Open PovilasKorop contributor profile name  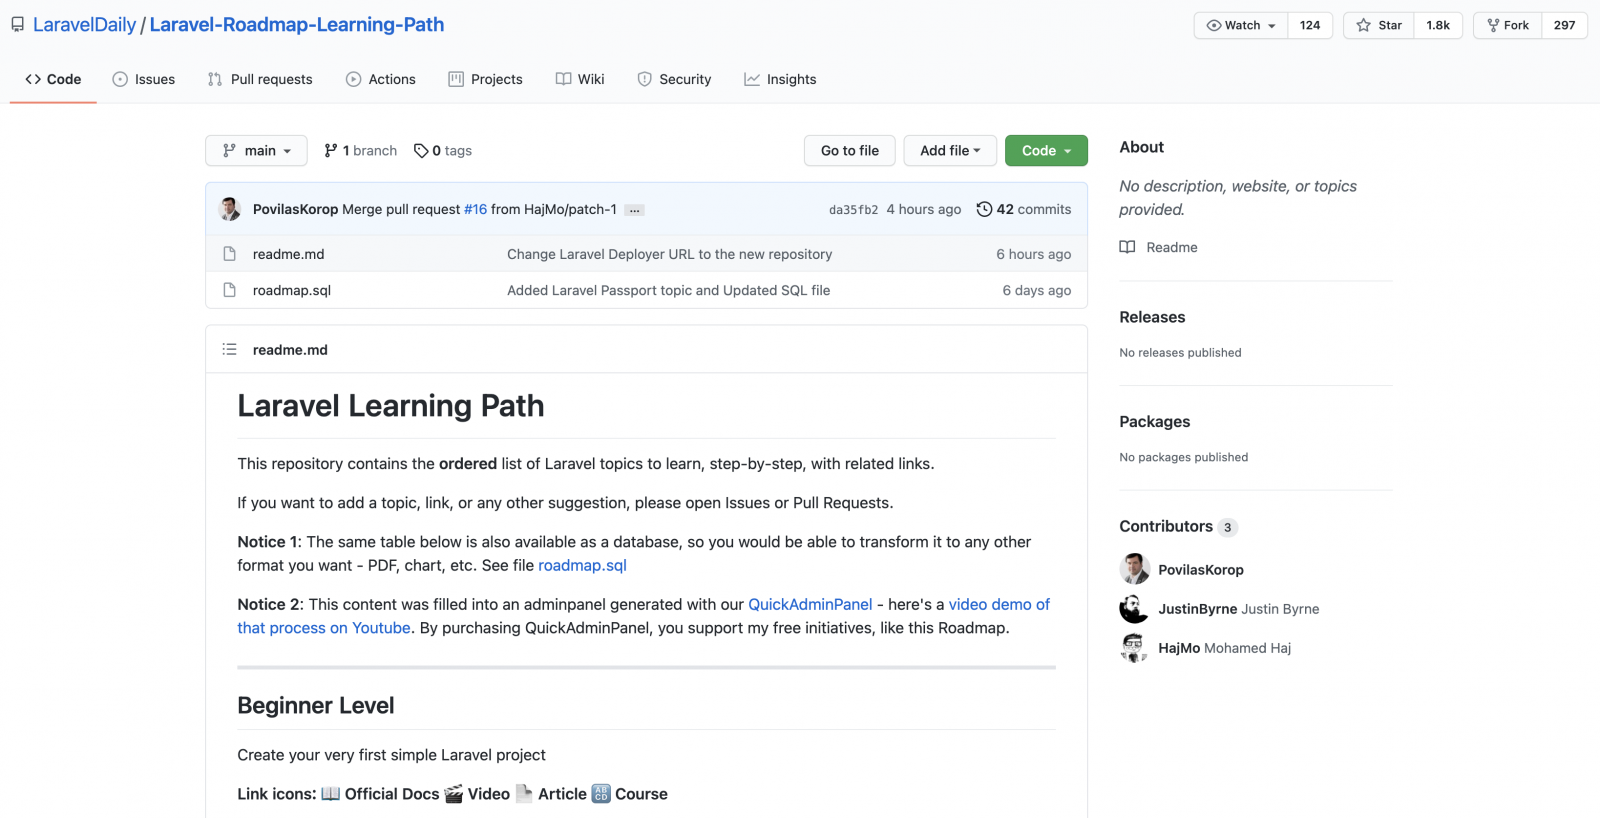[x=1201, y=570]
